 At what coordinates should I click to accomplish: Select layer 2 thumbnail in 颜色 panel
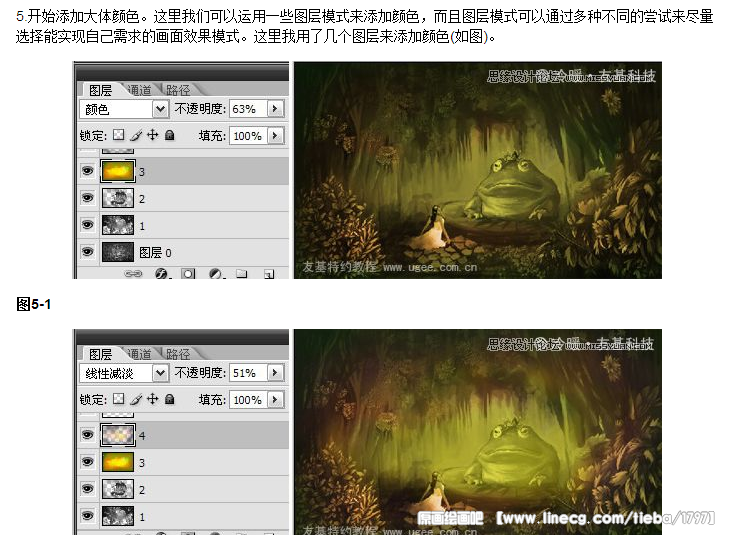tap(118, 198)
